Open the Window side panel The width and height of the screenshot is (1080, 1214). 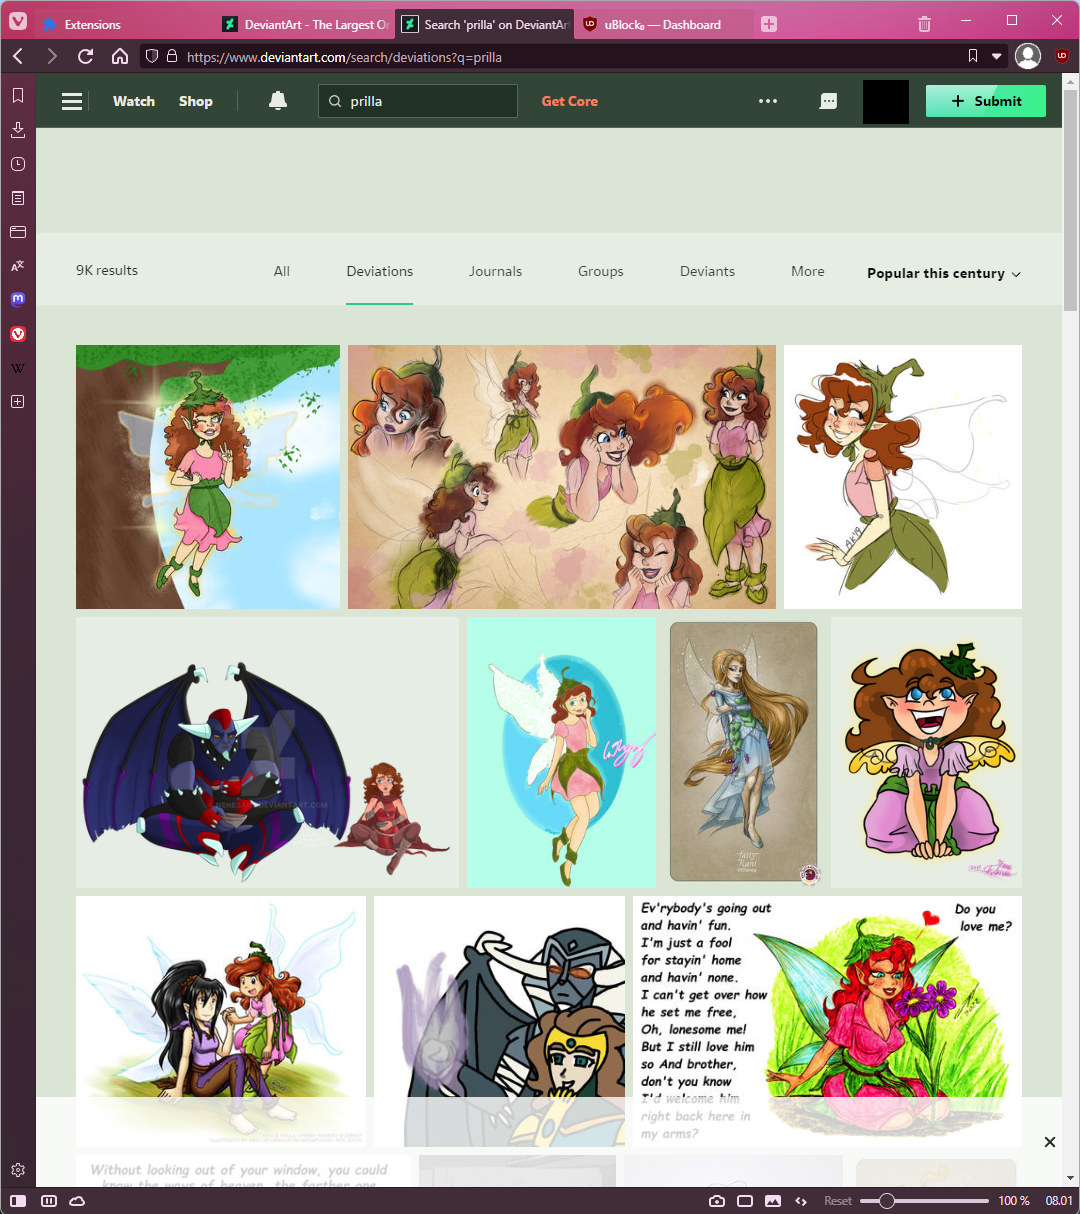pos(18,232)
